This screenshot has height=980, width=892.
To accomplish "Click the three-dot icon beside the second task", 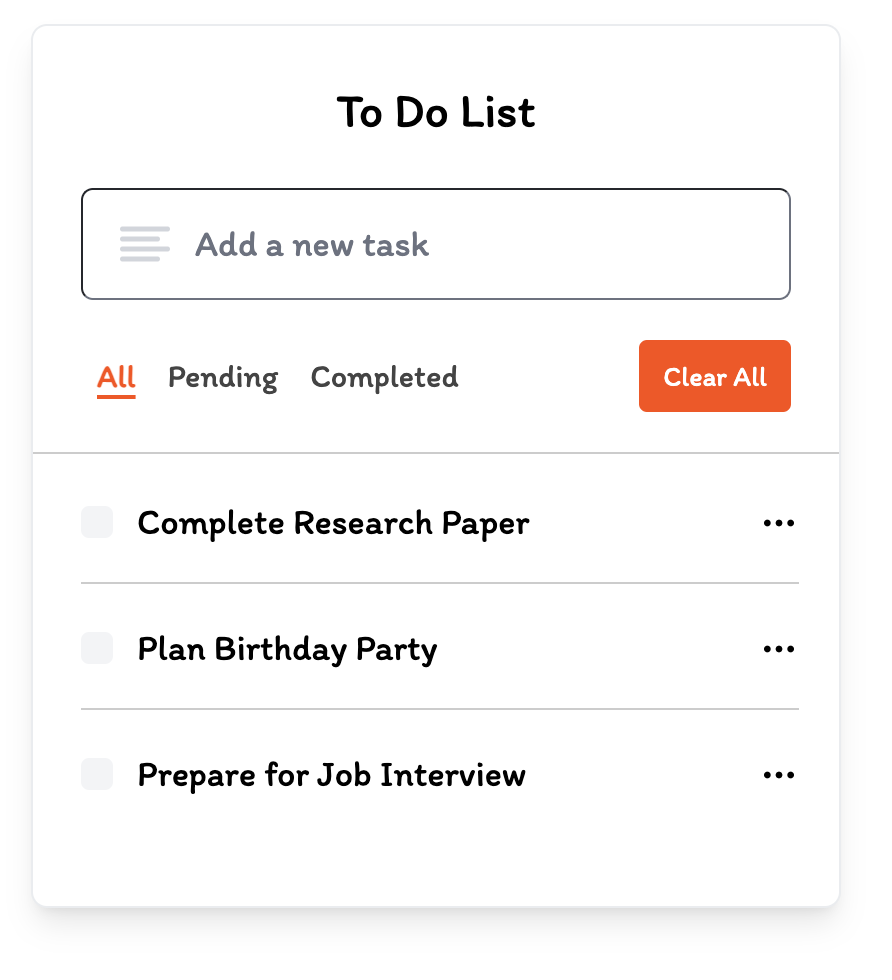I will pos(779,648).
